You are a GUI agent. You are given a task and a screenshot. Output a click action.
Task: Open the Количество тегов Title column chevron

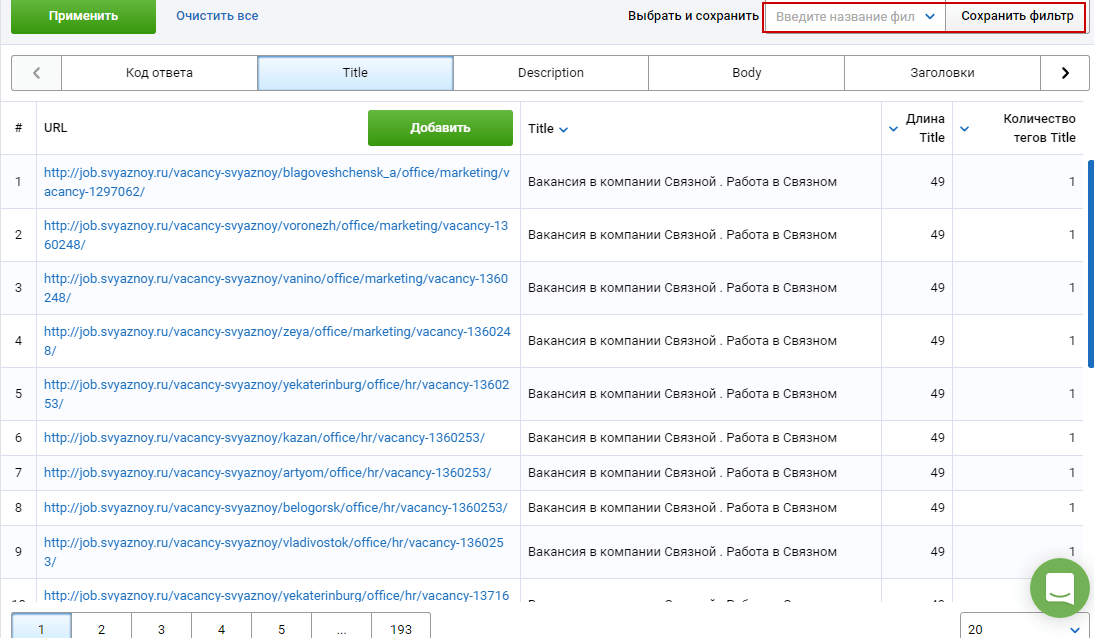[964, 129]
